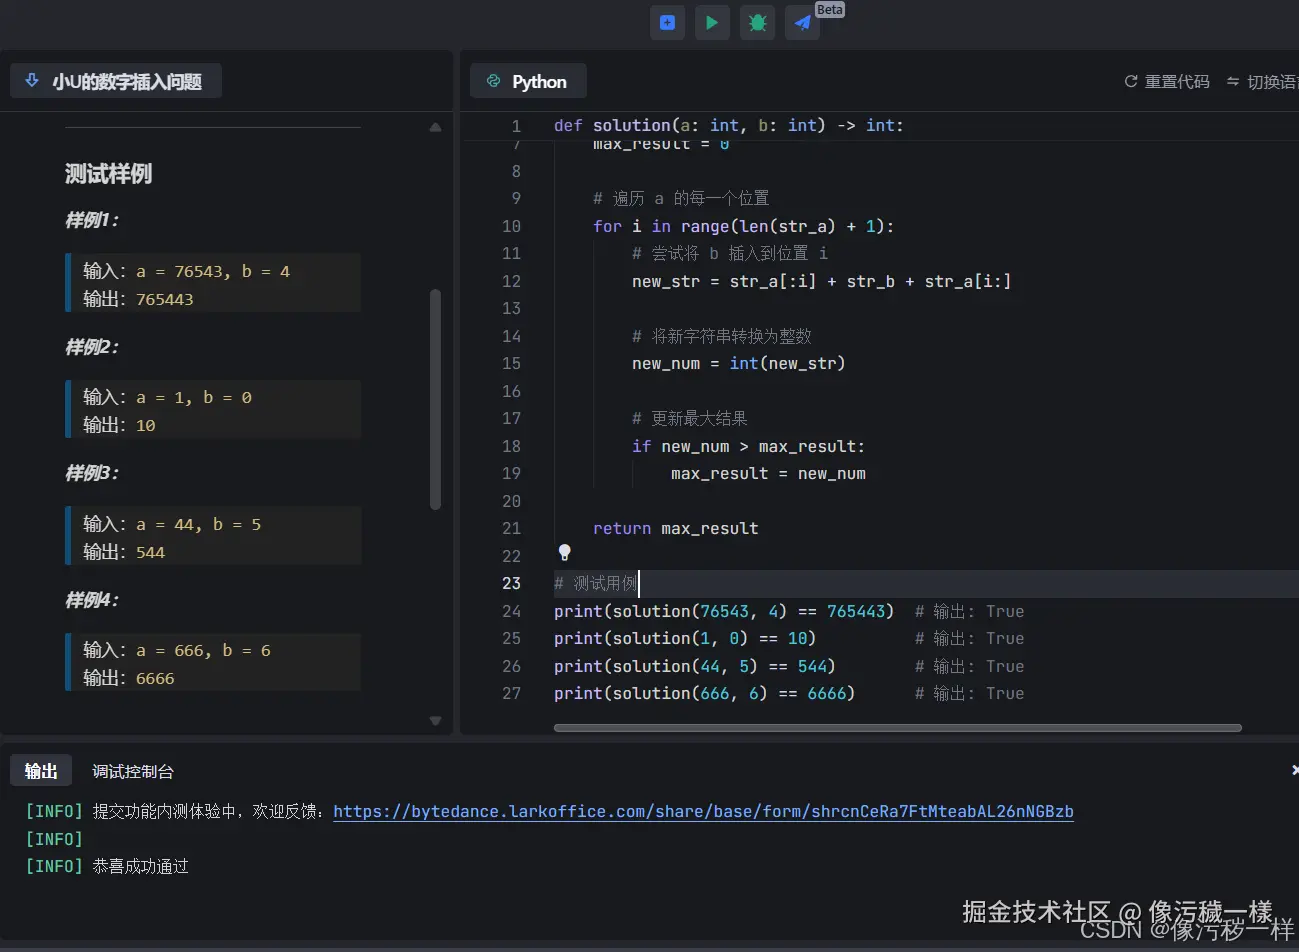The height and width of the screenshot is (952, 1299).
Task: Click the def solution line in the editor
Action: point(729,125)
